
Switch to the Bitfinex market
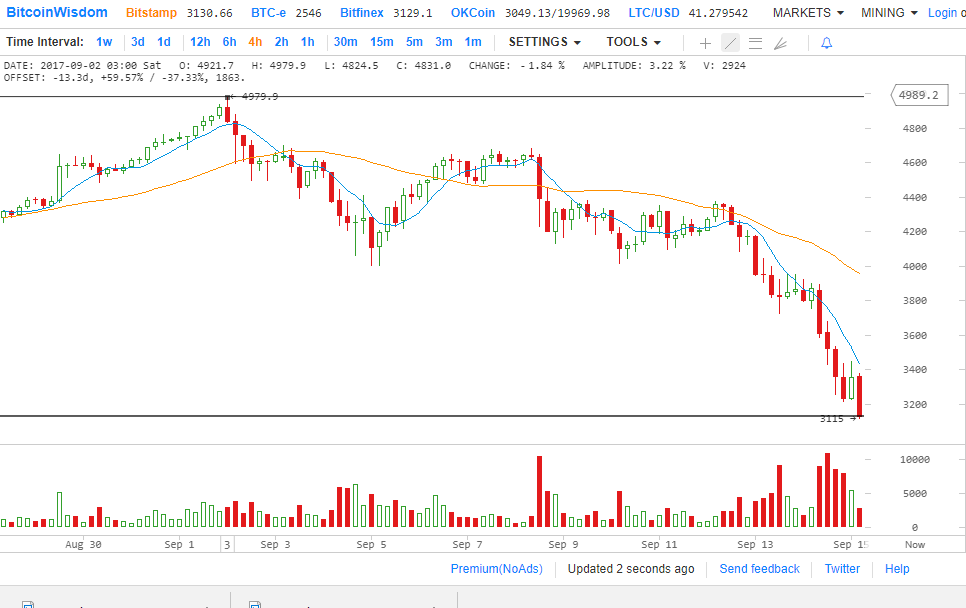364,13
